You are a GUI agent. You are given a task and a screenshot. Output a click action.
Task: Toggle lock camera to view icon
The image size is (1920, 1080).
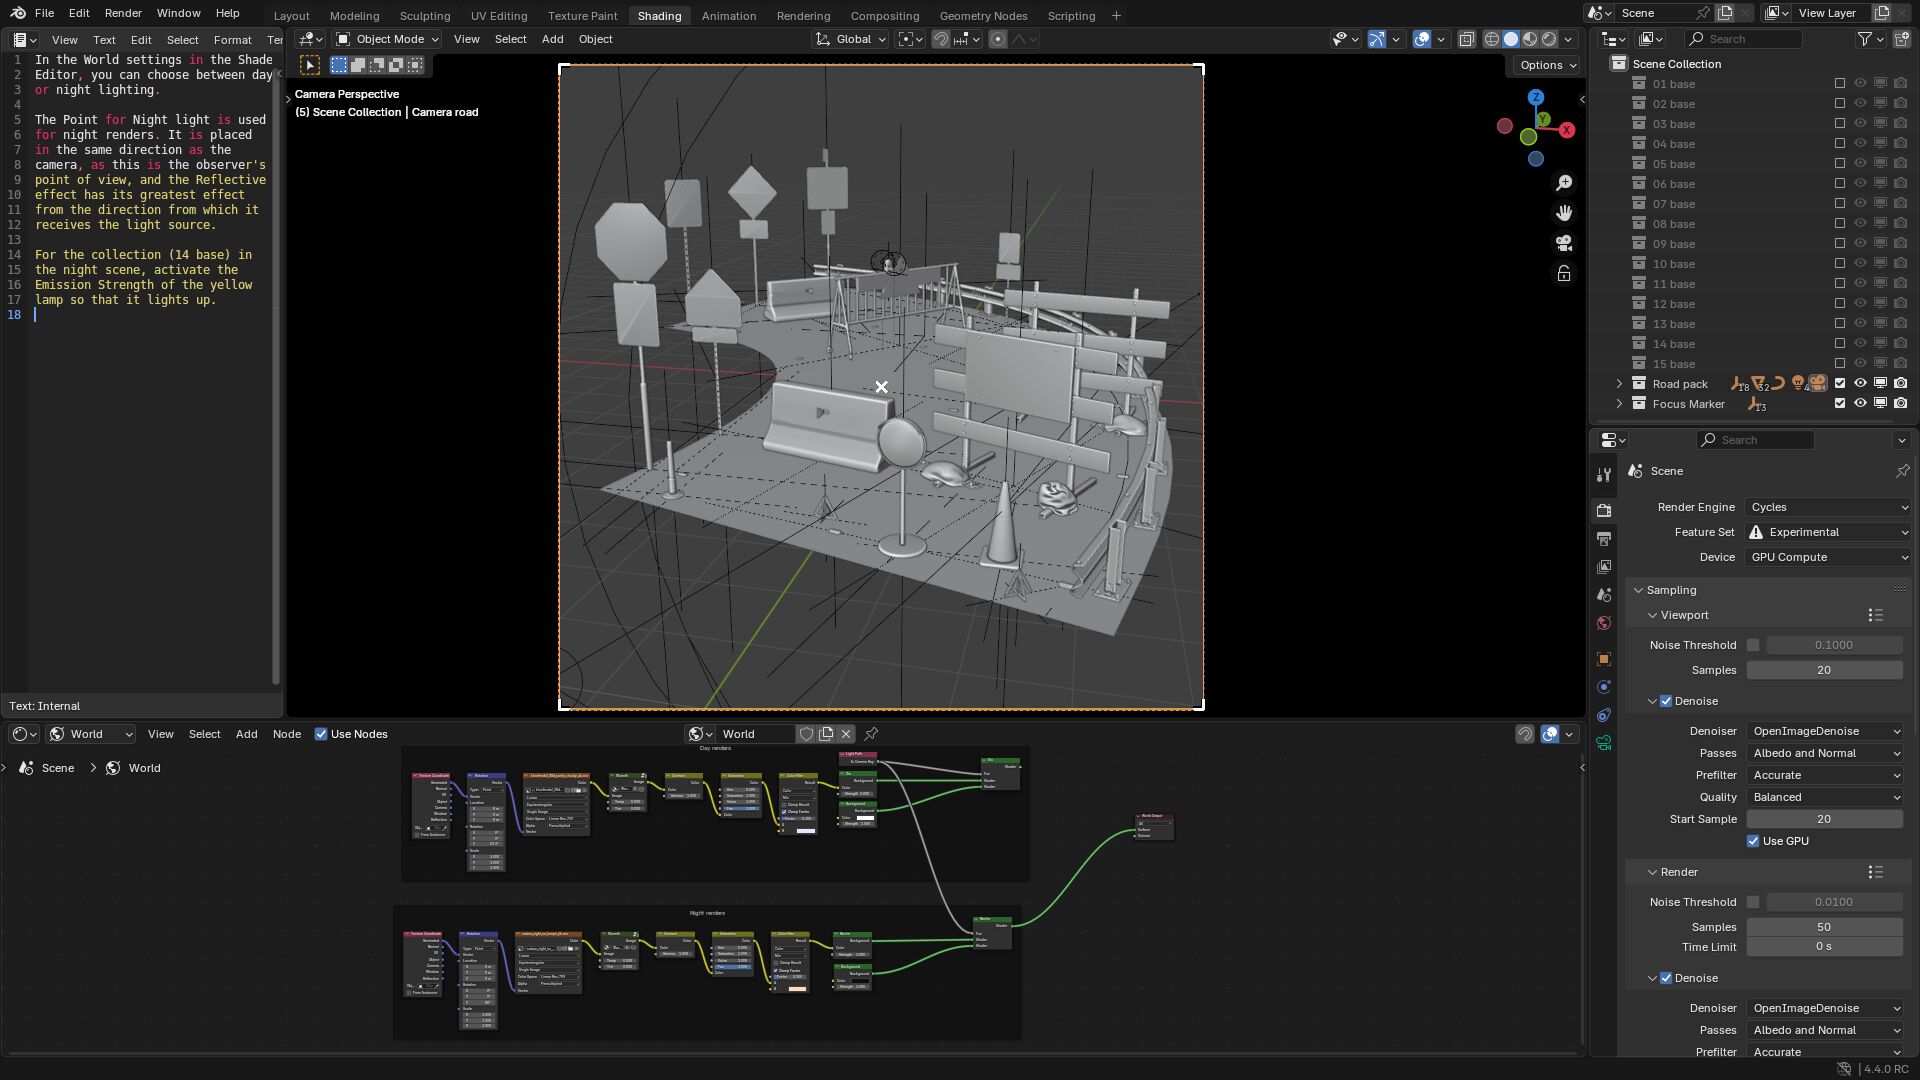(x=1564, y=273)
